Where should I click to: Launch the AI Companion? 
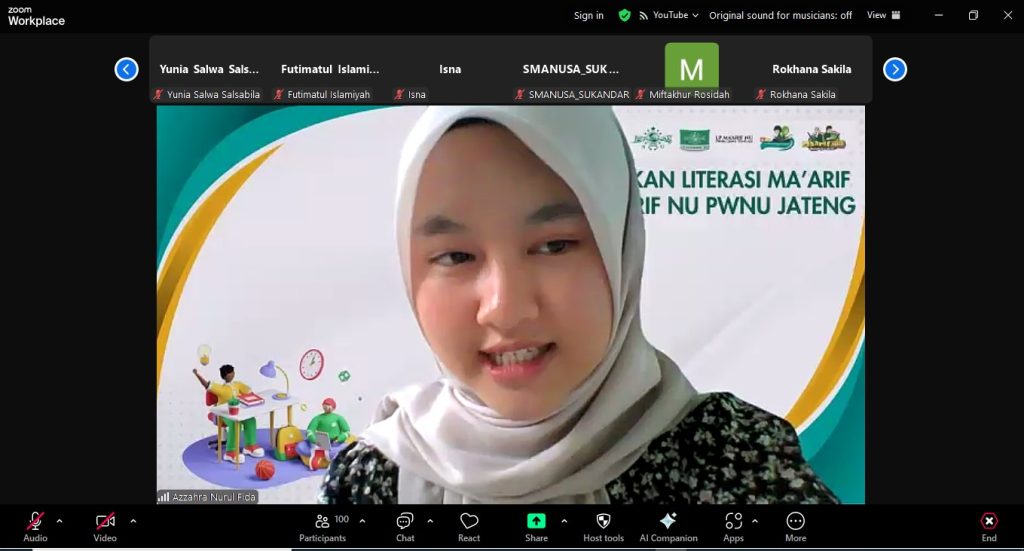click(x=668, y=527)
